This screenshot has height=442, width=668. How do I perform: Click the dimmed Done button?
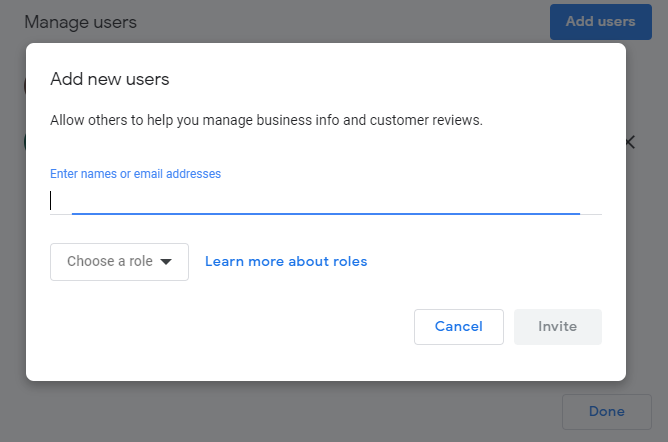tap(607, 411)
